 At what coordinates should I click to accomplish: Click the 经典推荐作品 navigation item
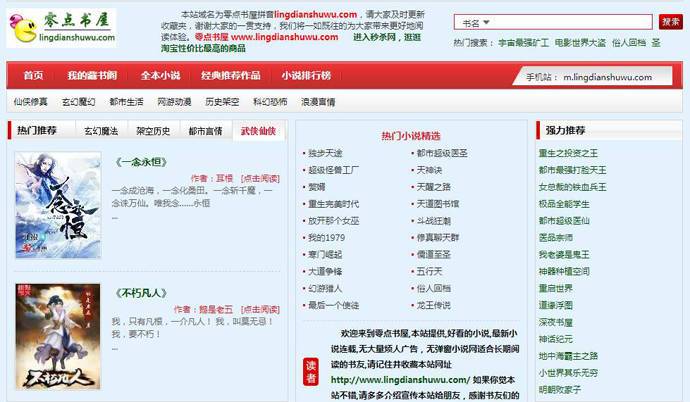[230, 76]
